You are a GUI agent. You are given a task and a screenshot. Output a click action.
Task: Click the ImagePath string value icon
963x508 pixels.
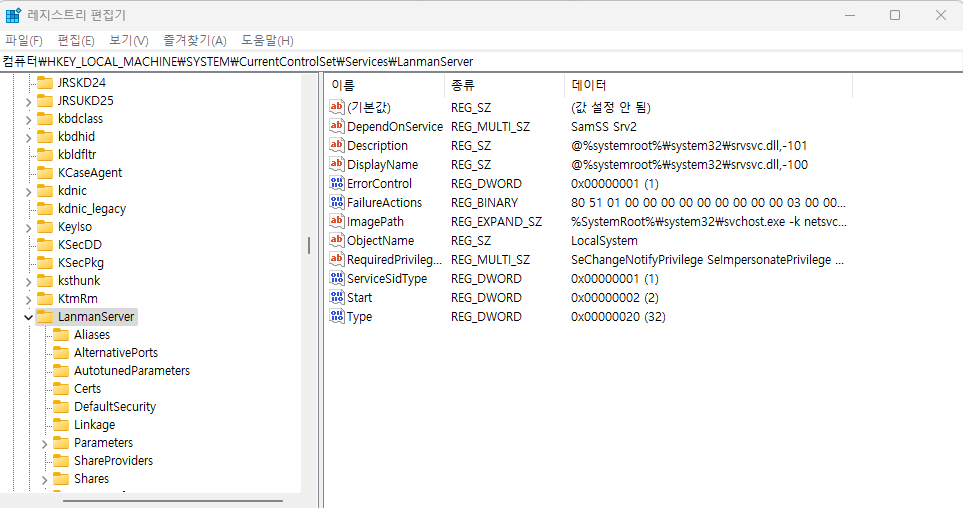(x=336, y=222)
